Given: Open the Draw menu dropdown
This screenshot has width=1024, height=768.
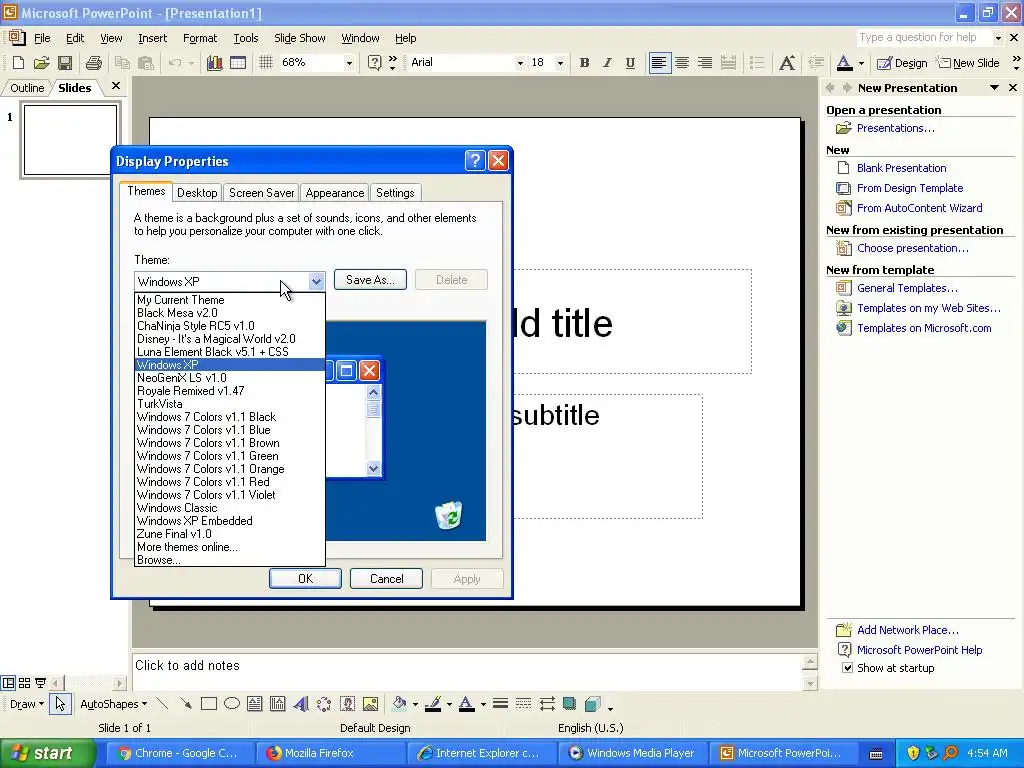Looking at the screenshot, I should [26, 703].
